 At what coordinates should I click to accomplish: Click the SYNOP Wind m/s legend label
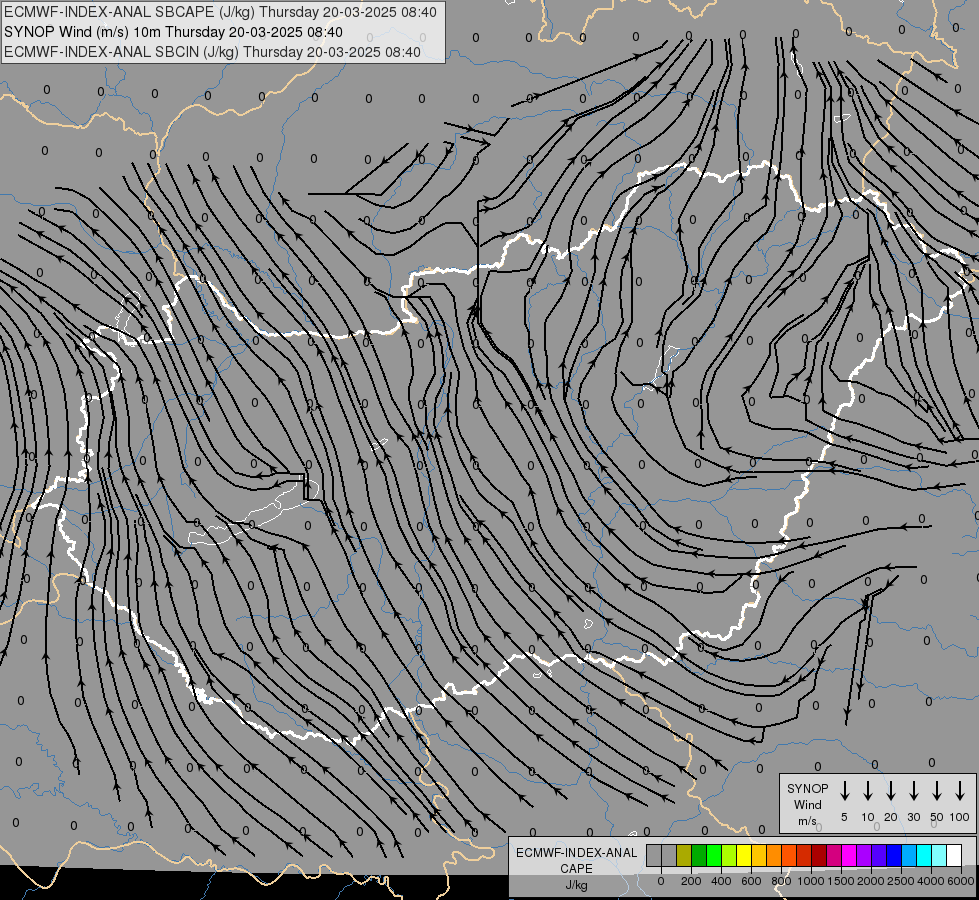[x=807, y=805]
